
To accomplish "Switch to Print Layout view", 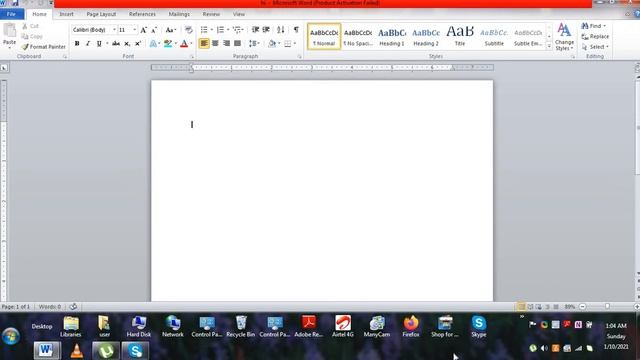I will click(522, 307).
